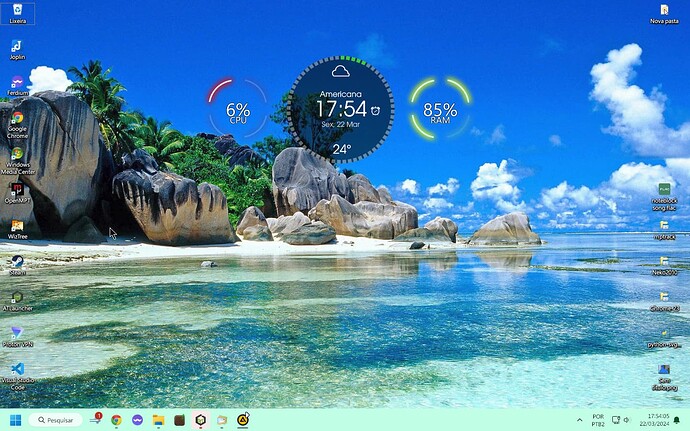Select the Proton VPN desktop icon
This screenshot has height=431, width=690.
(17, 333)
